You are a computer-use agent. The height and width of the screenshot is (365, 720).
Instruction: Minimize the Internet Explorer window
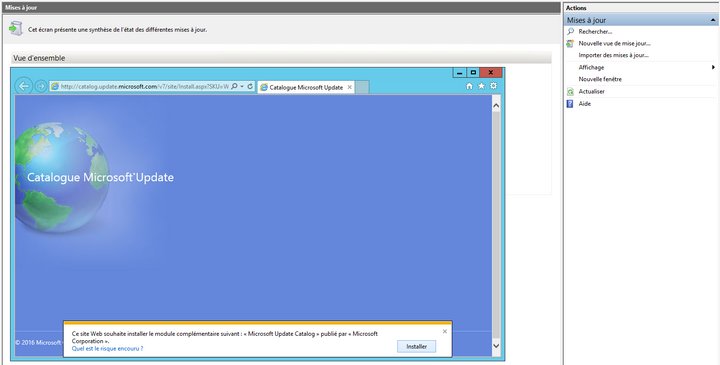[459, 73]
